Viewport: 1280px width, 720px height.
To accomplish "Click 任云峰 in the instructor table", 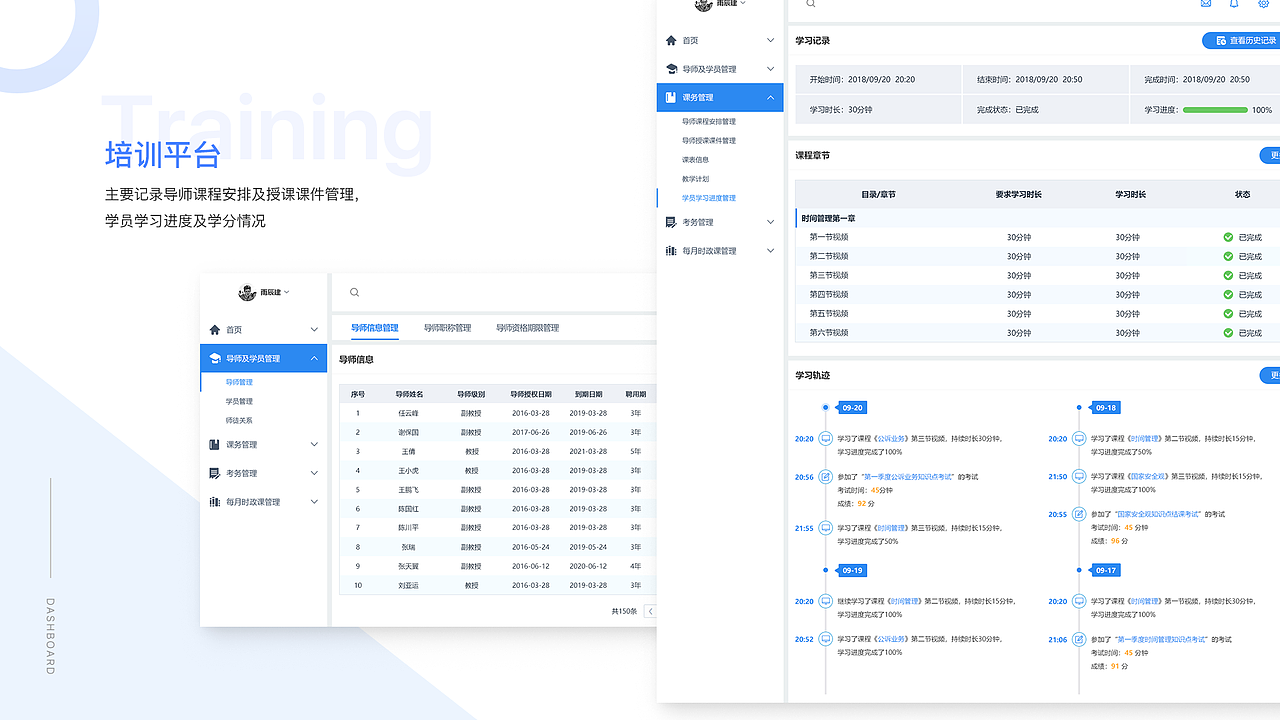I will point(409,413).
